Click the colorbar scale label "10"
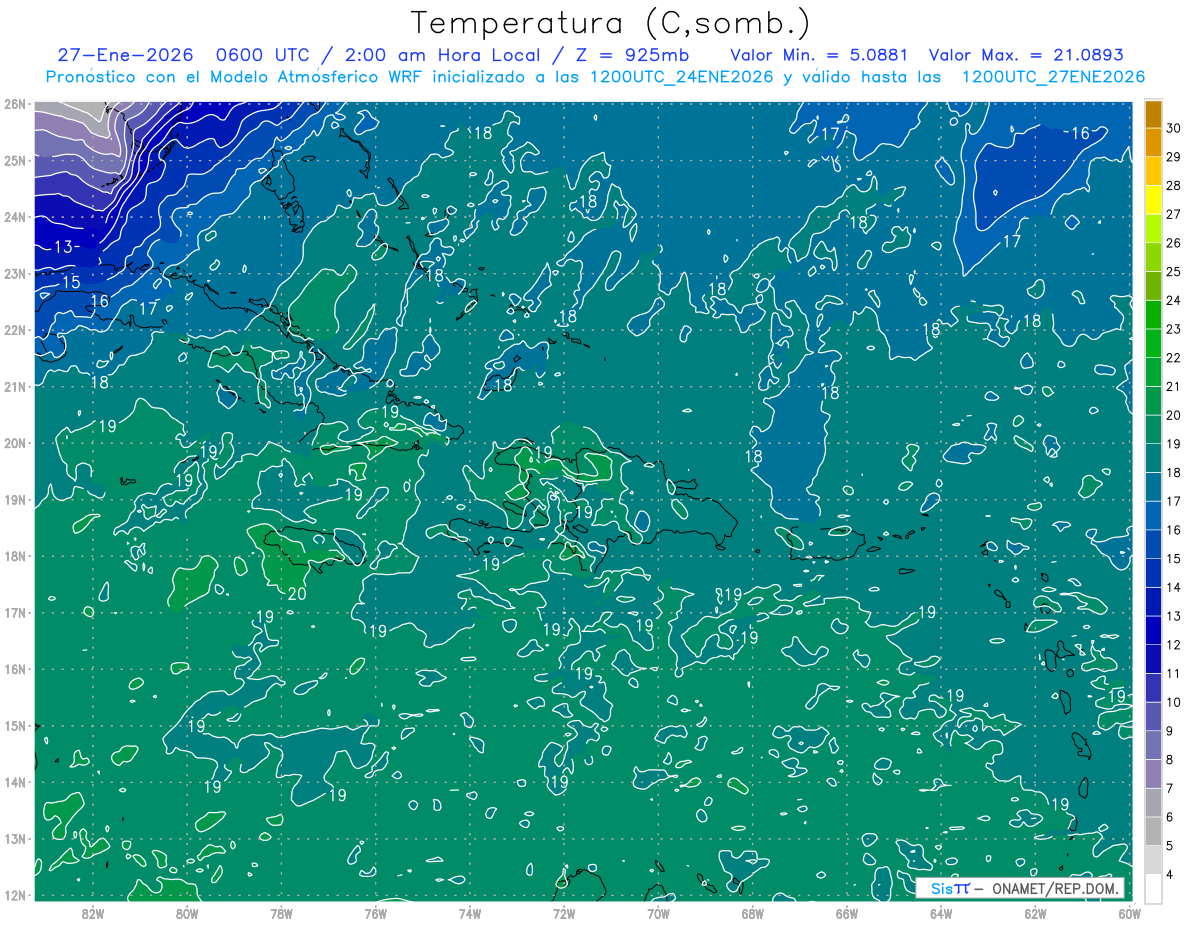 tap(1173, 702)
